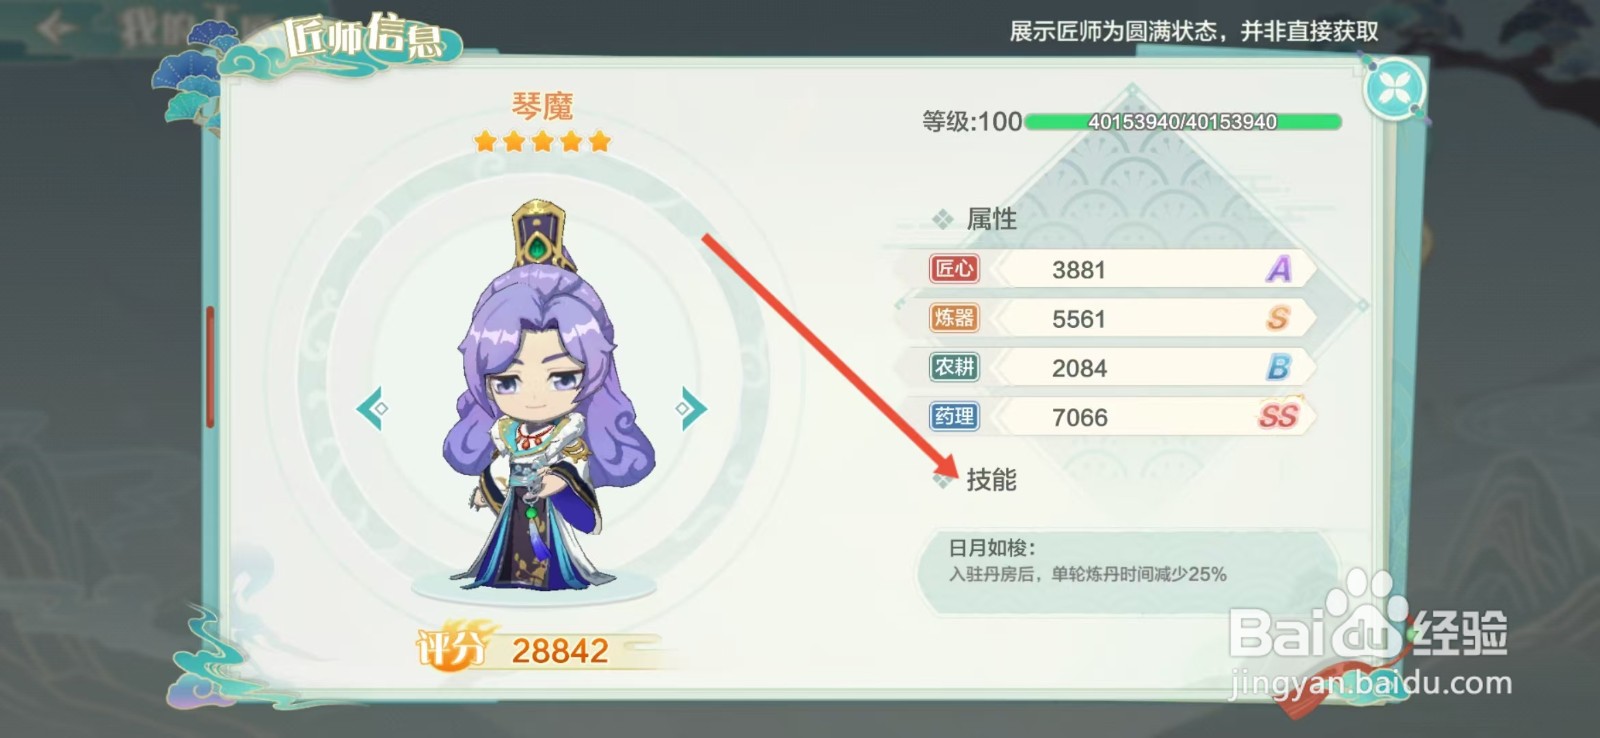Tap the back arrow at top left
Viewport: 1600px width, 738px height.
point(55,28)
